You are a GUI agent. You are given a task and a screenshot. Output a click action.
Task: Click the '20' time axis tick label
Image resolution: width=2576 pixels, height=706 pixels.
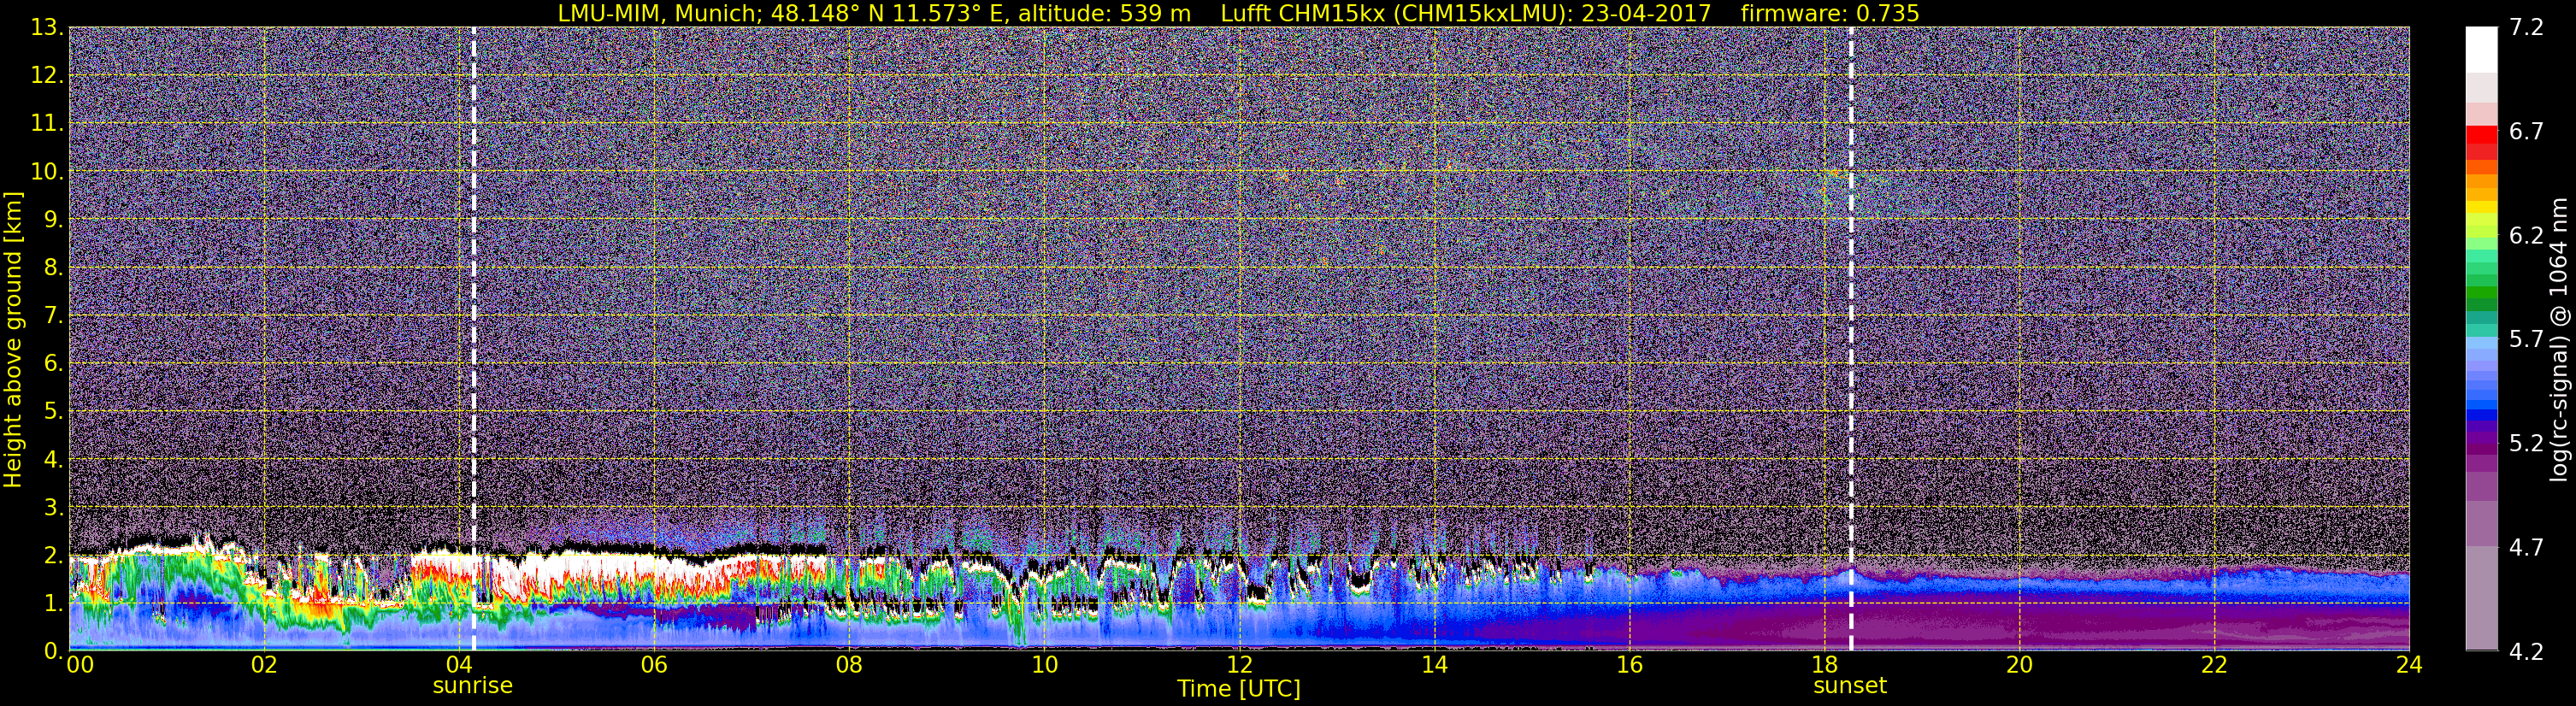(x=2019, y=665)
